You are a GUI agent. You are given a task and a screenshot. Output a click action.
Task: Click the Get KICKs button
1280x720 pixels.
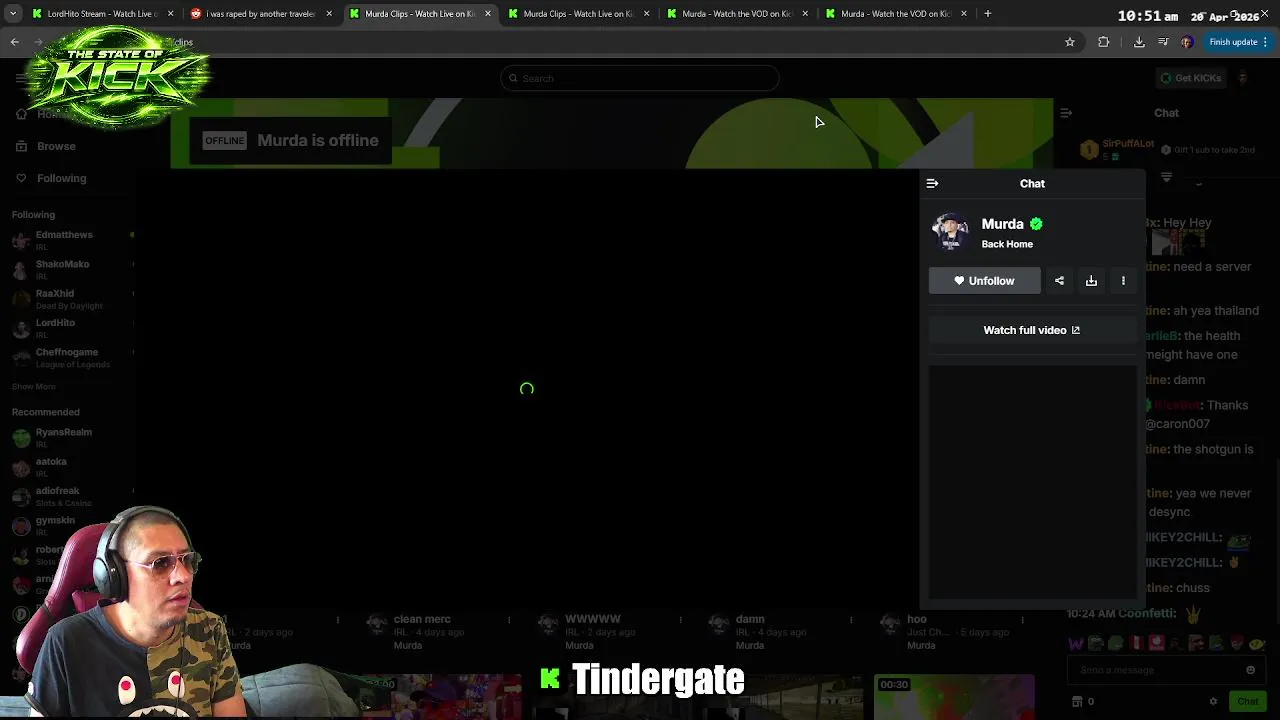coord(1190,78)
